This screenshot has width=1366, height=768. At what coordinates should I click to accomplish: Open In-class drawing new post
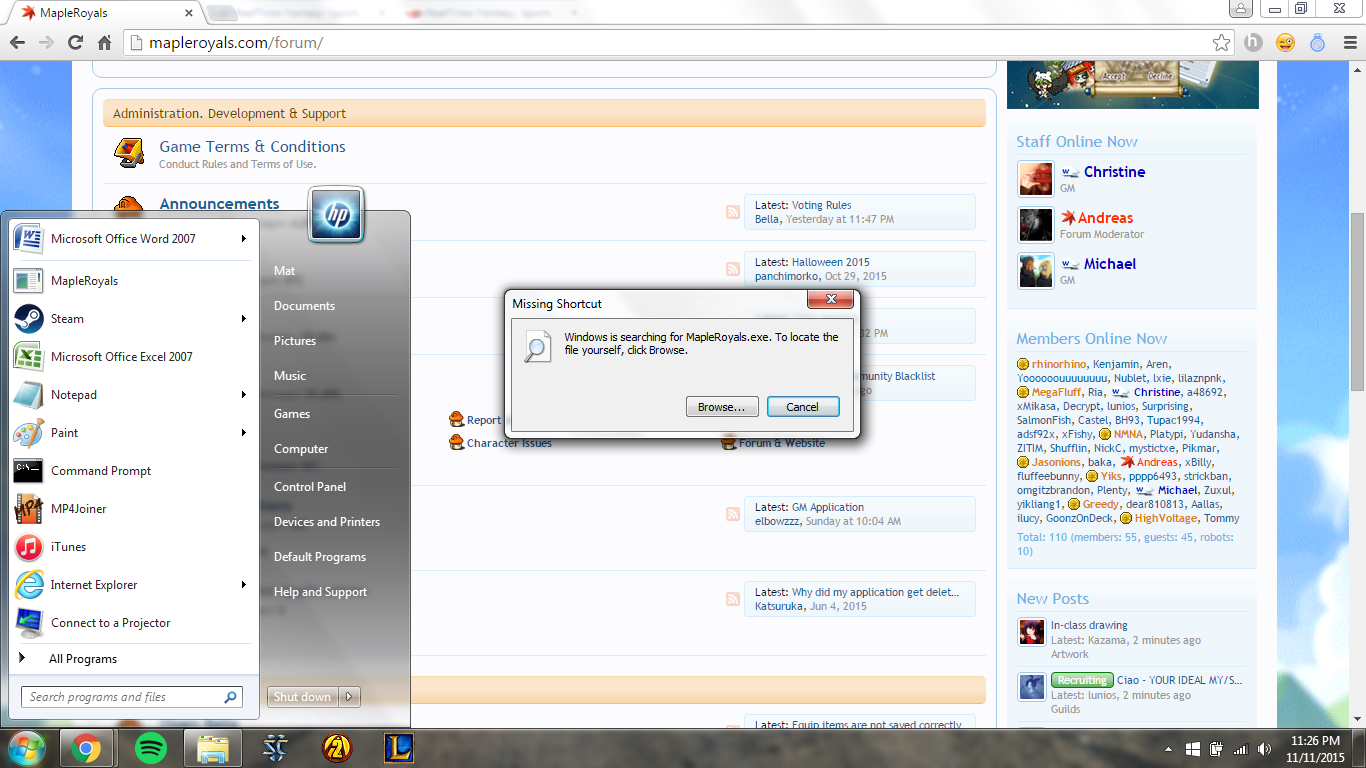[x=1089, y=626]
